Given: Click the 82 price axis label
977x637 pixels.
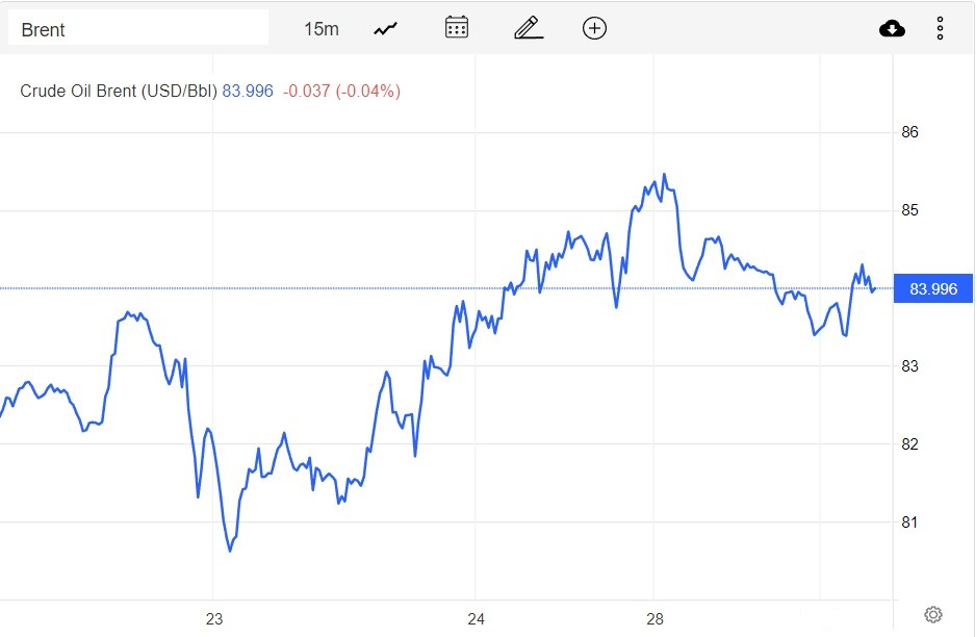Looking at the screenshot, I should (910, 444).
